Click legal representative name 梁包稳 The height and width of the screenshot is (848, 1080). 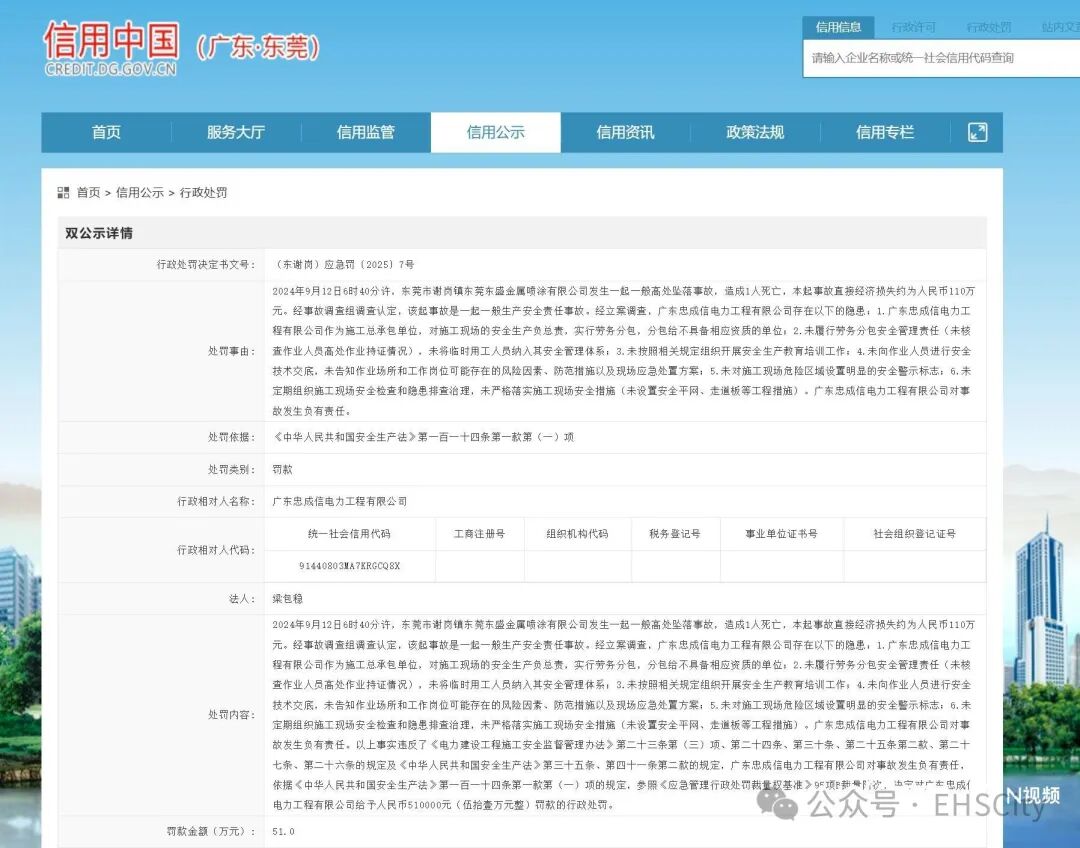[287, 599]
